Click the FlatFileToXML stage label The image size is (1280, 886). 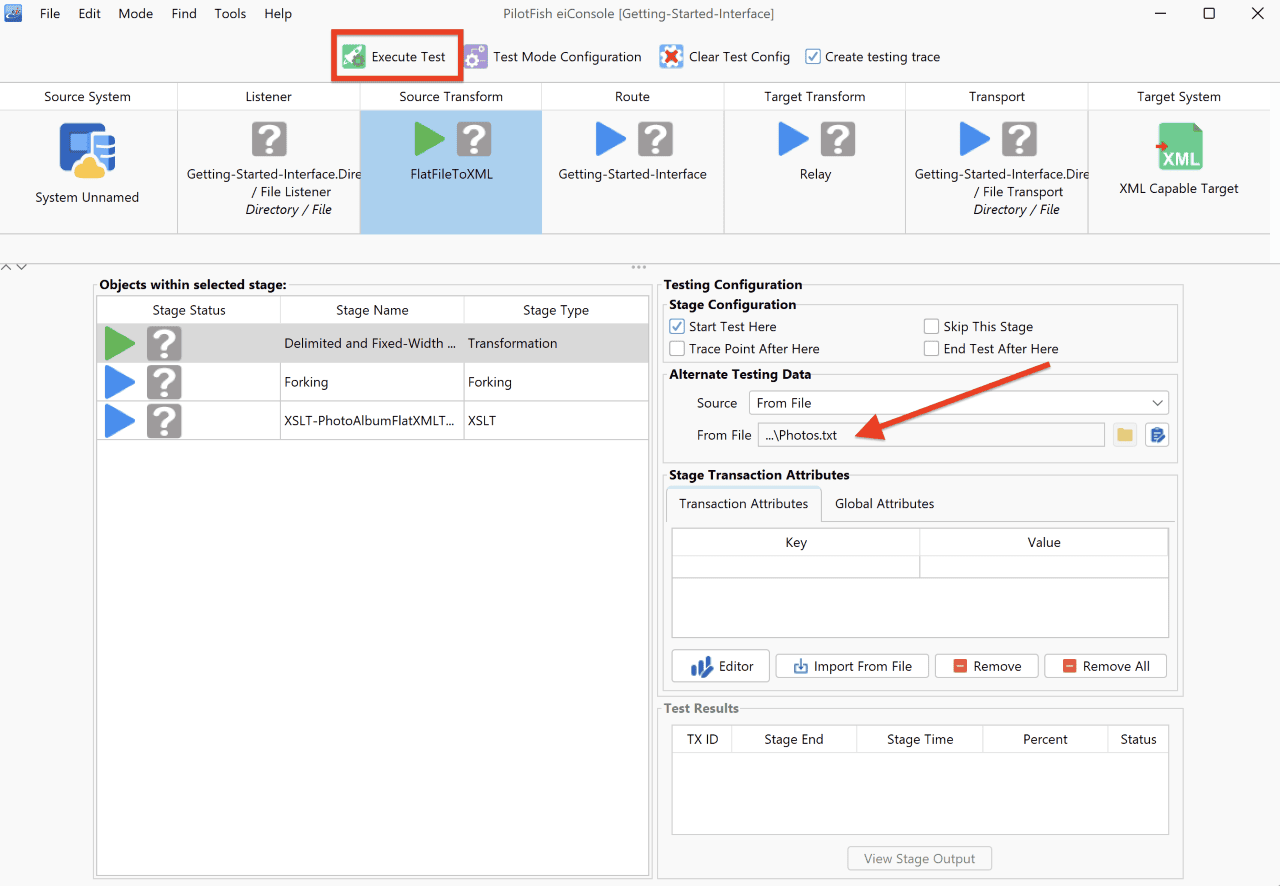click(x=451, y=174)
